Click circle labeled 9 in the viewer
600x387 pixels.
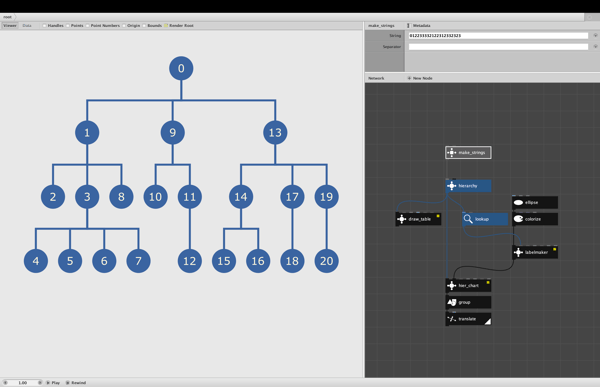click(x=173, y=132)
